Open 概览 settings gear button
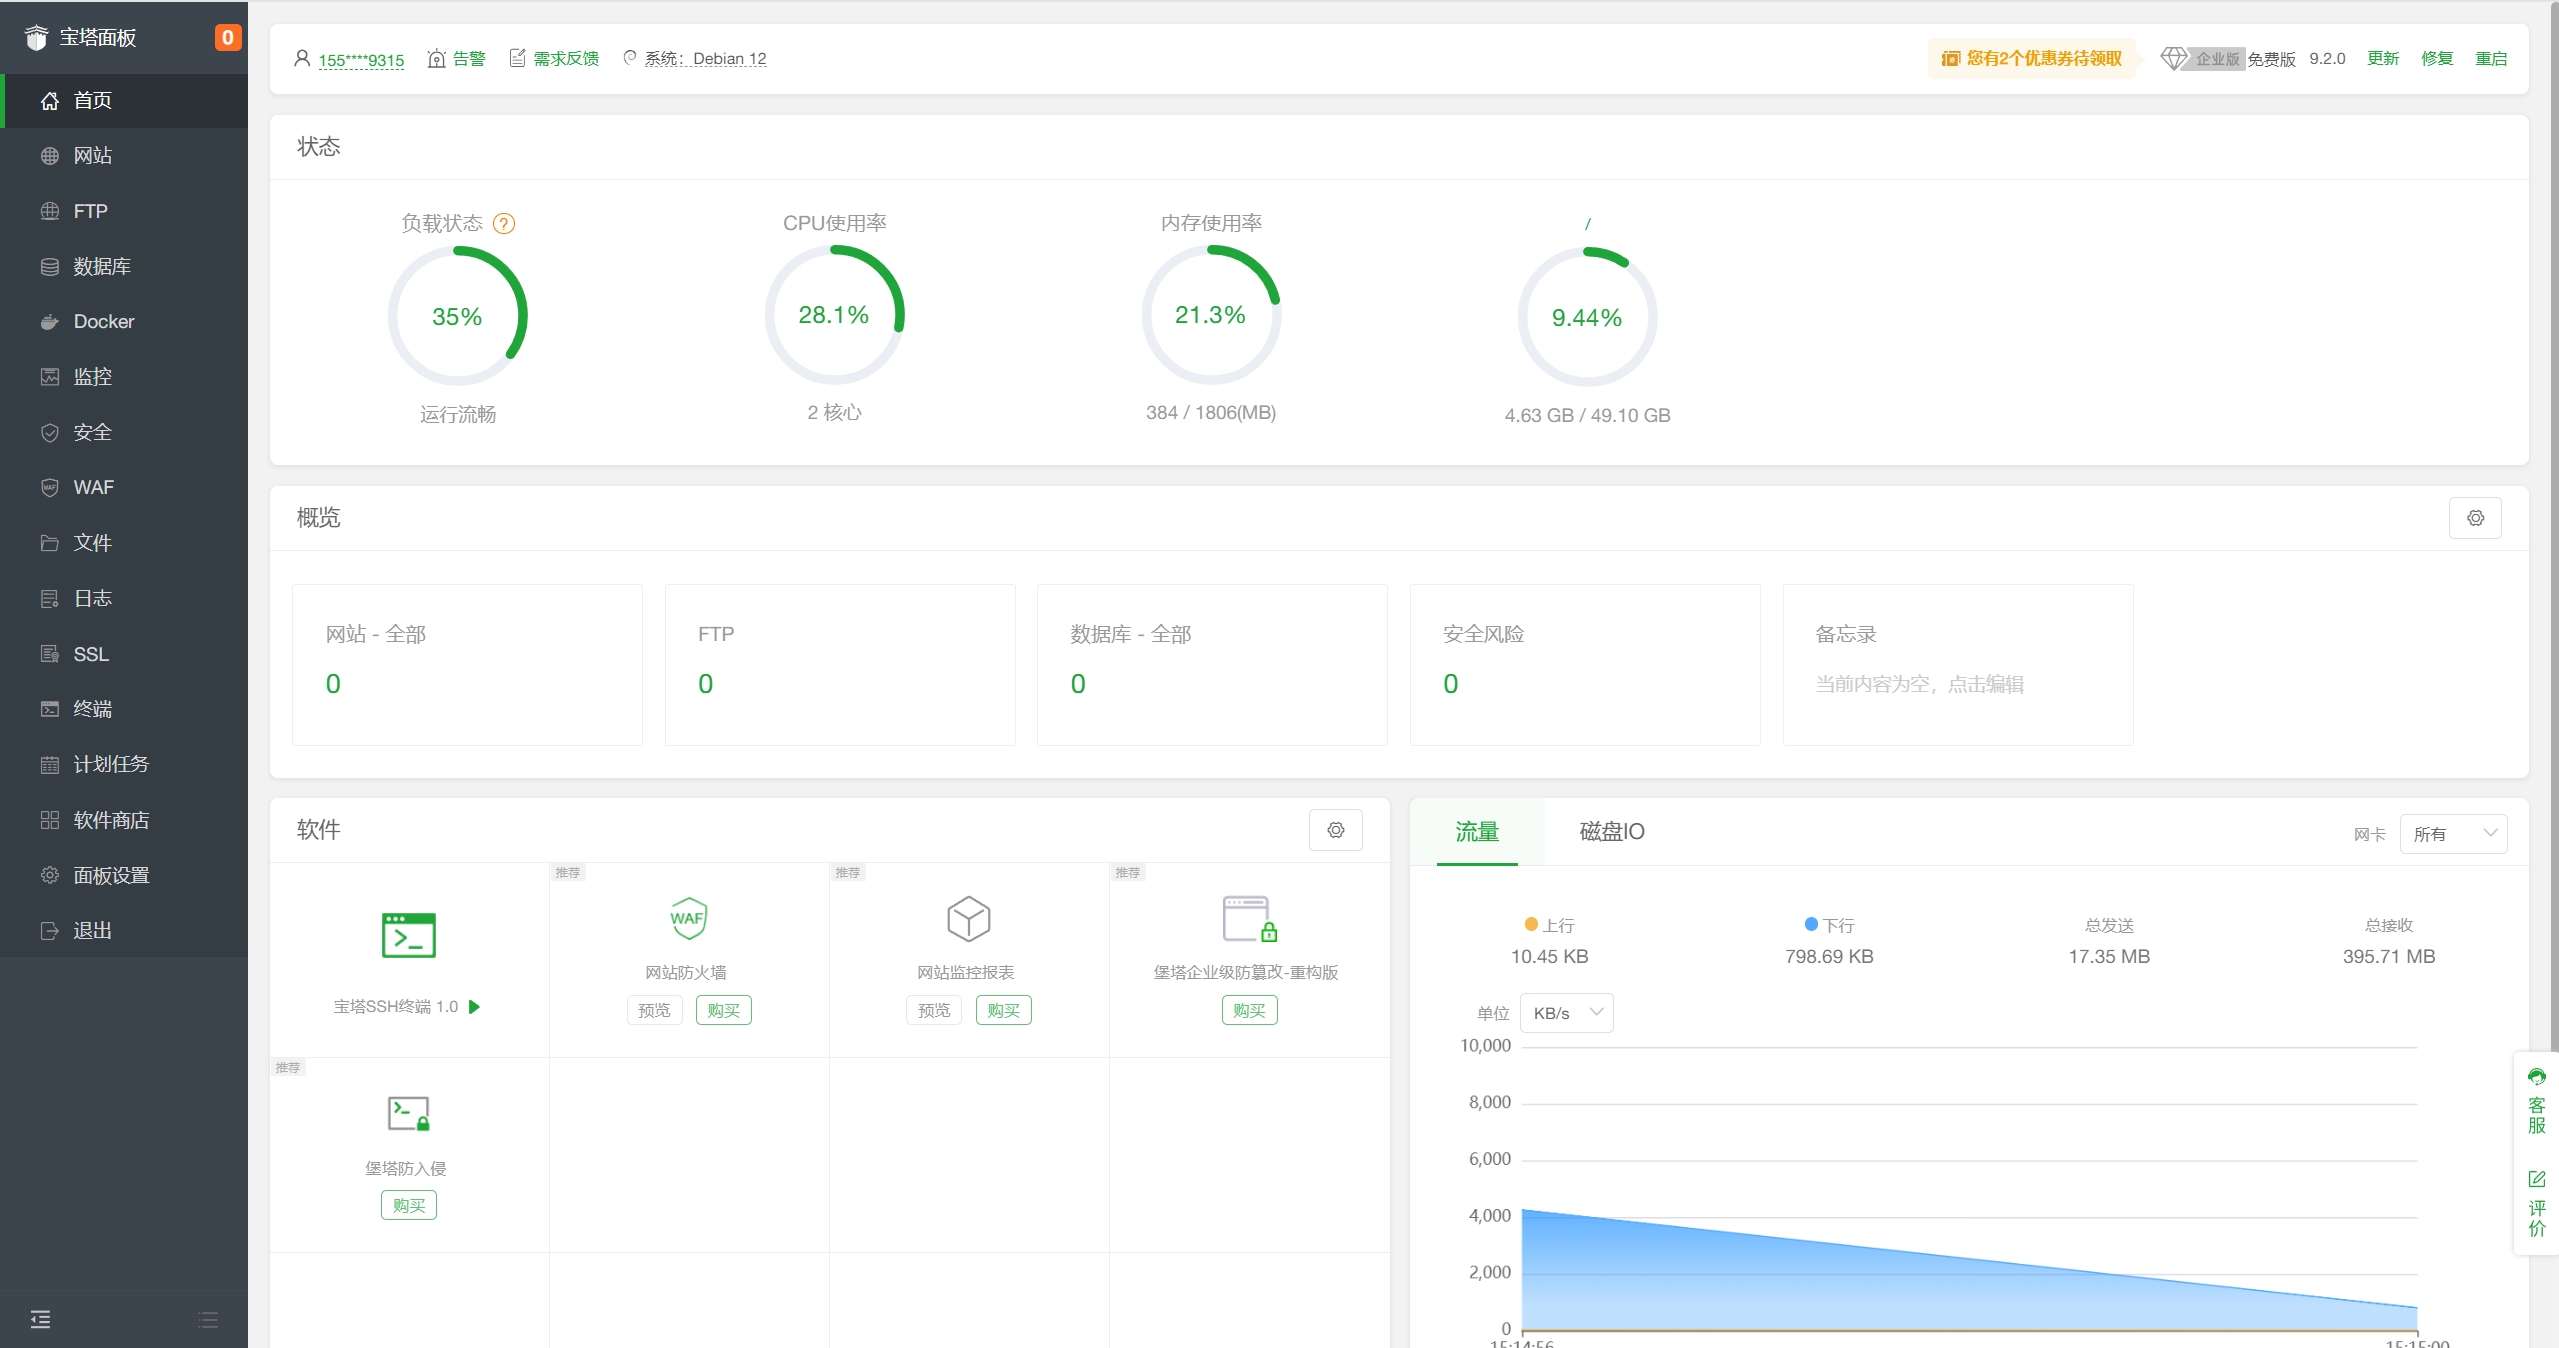 point(2475,518)
